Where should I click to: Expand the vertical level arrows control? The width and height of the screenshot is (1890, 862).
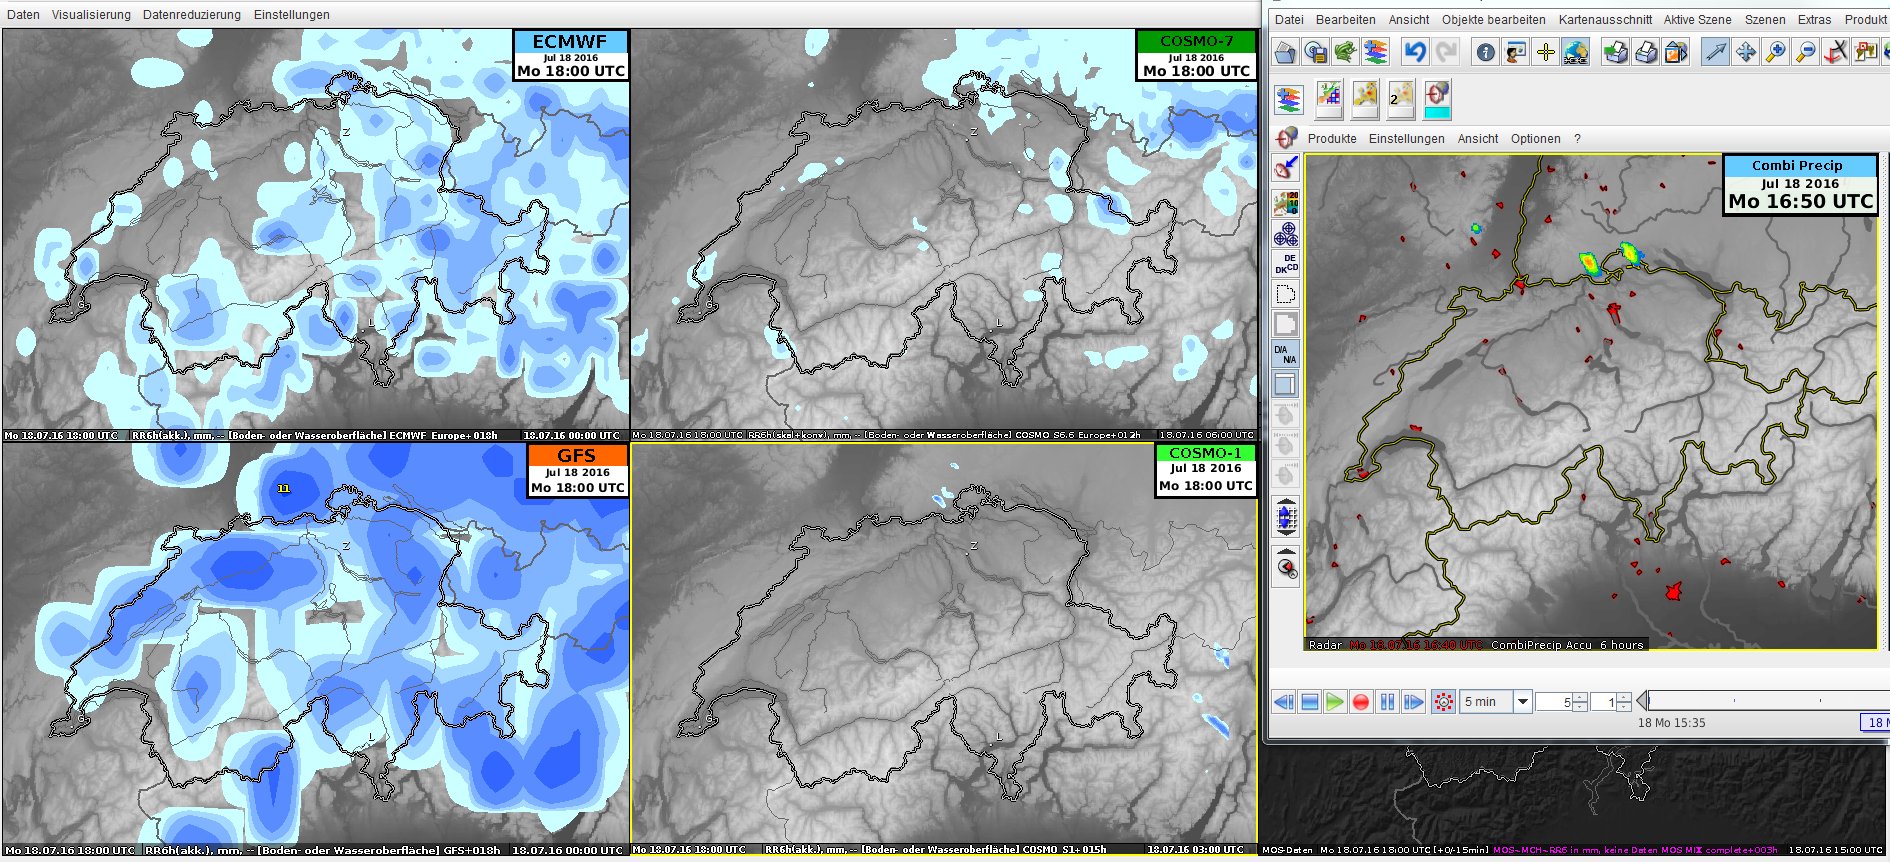[1286, 518]
